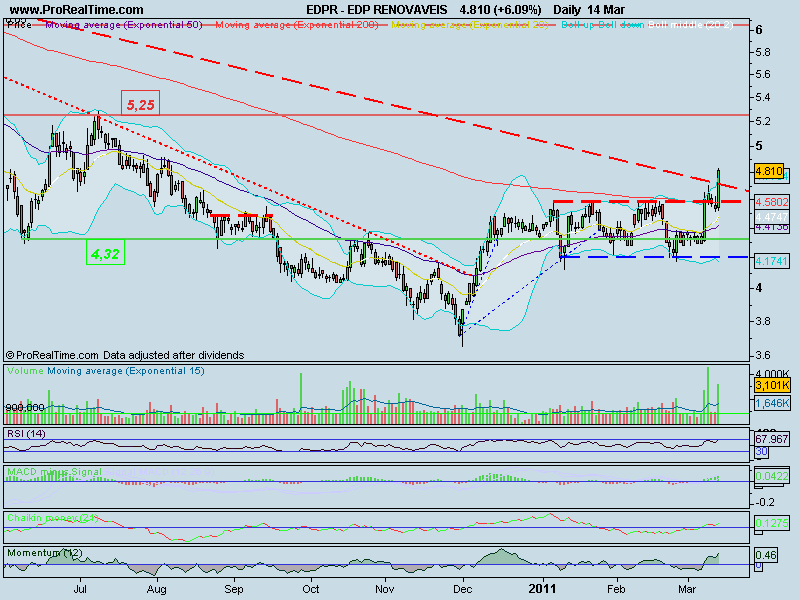Click the www.ProRealTime.com title text

click(x=77, y=10)
